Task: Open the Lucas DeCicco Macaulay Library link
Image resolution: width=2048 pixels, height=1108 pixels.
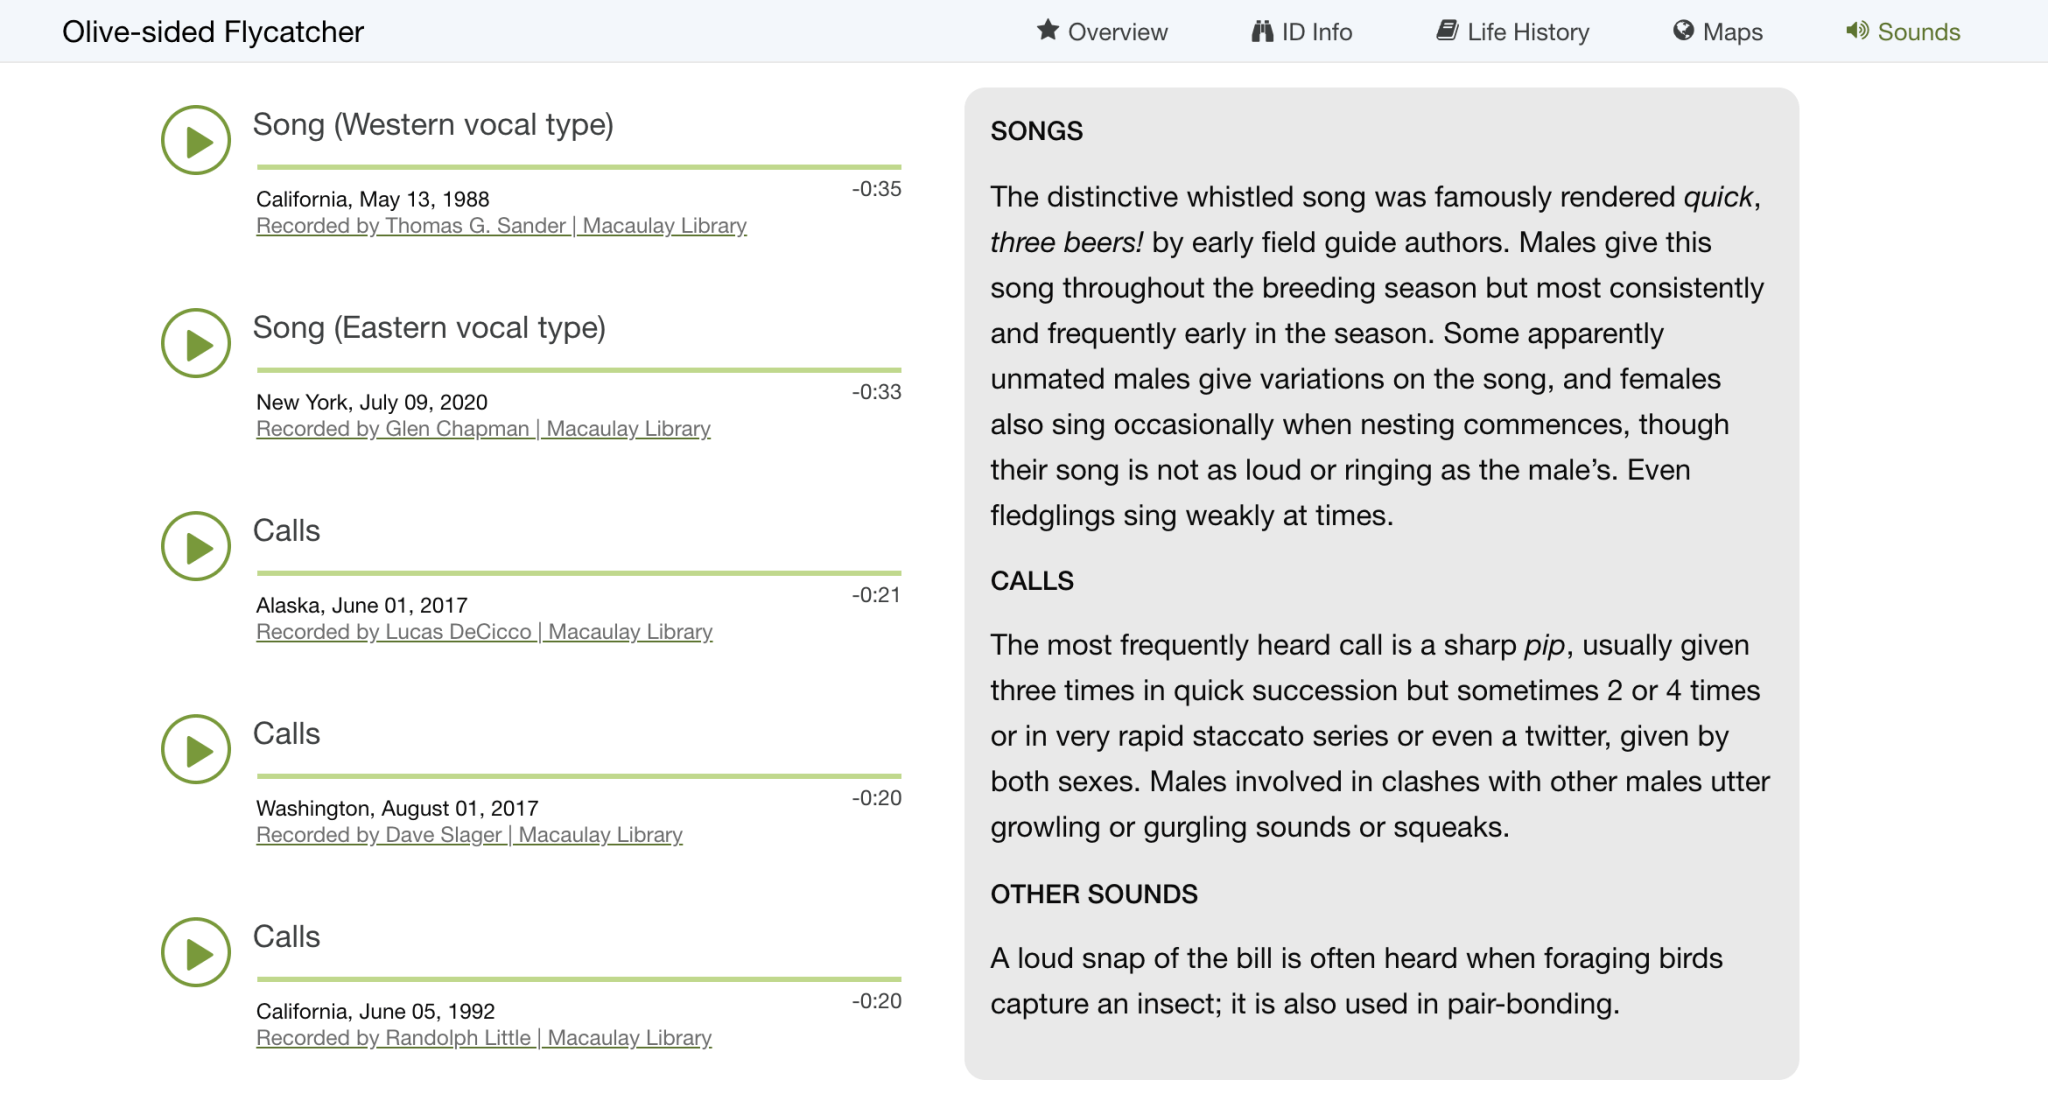Action: [x=484, y=631]
